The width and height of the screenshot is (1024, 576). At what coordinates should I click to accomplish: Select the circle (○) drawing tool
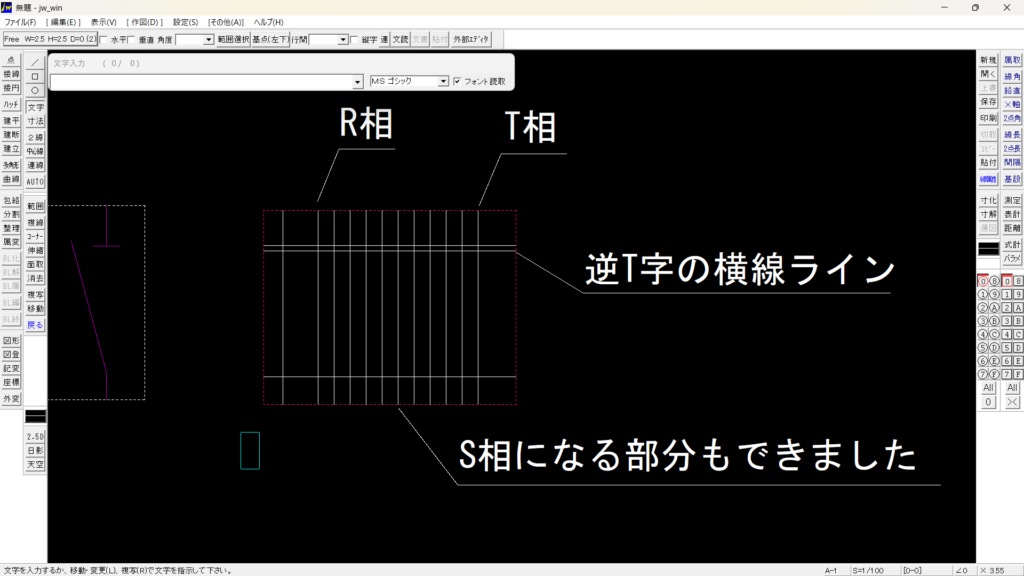(35, 90)
